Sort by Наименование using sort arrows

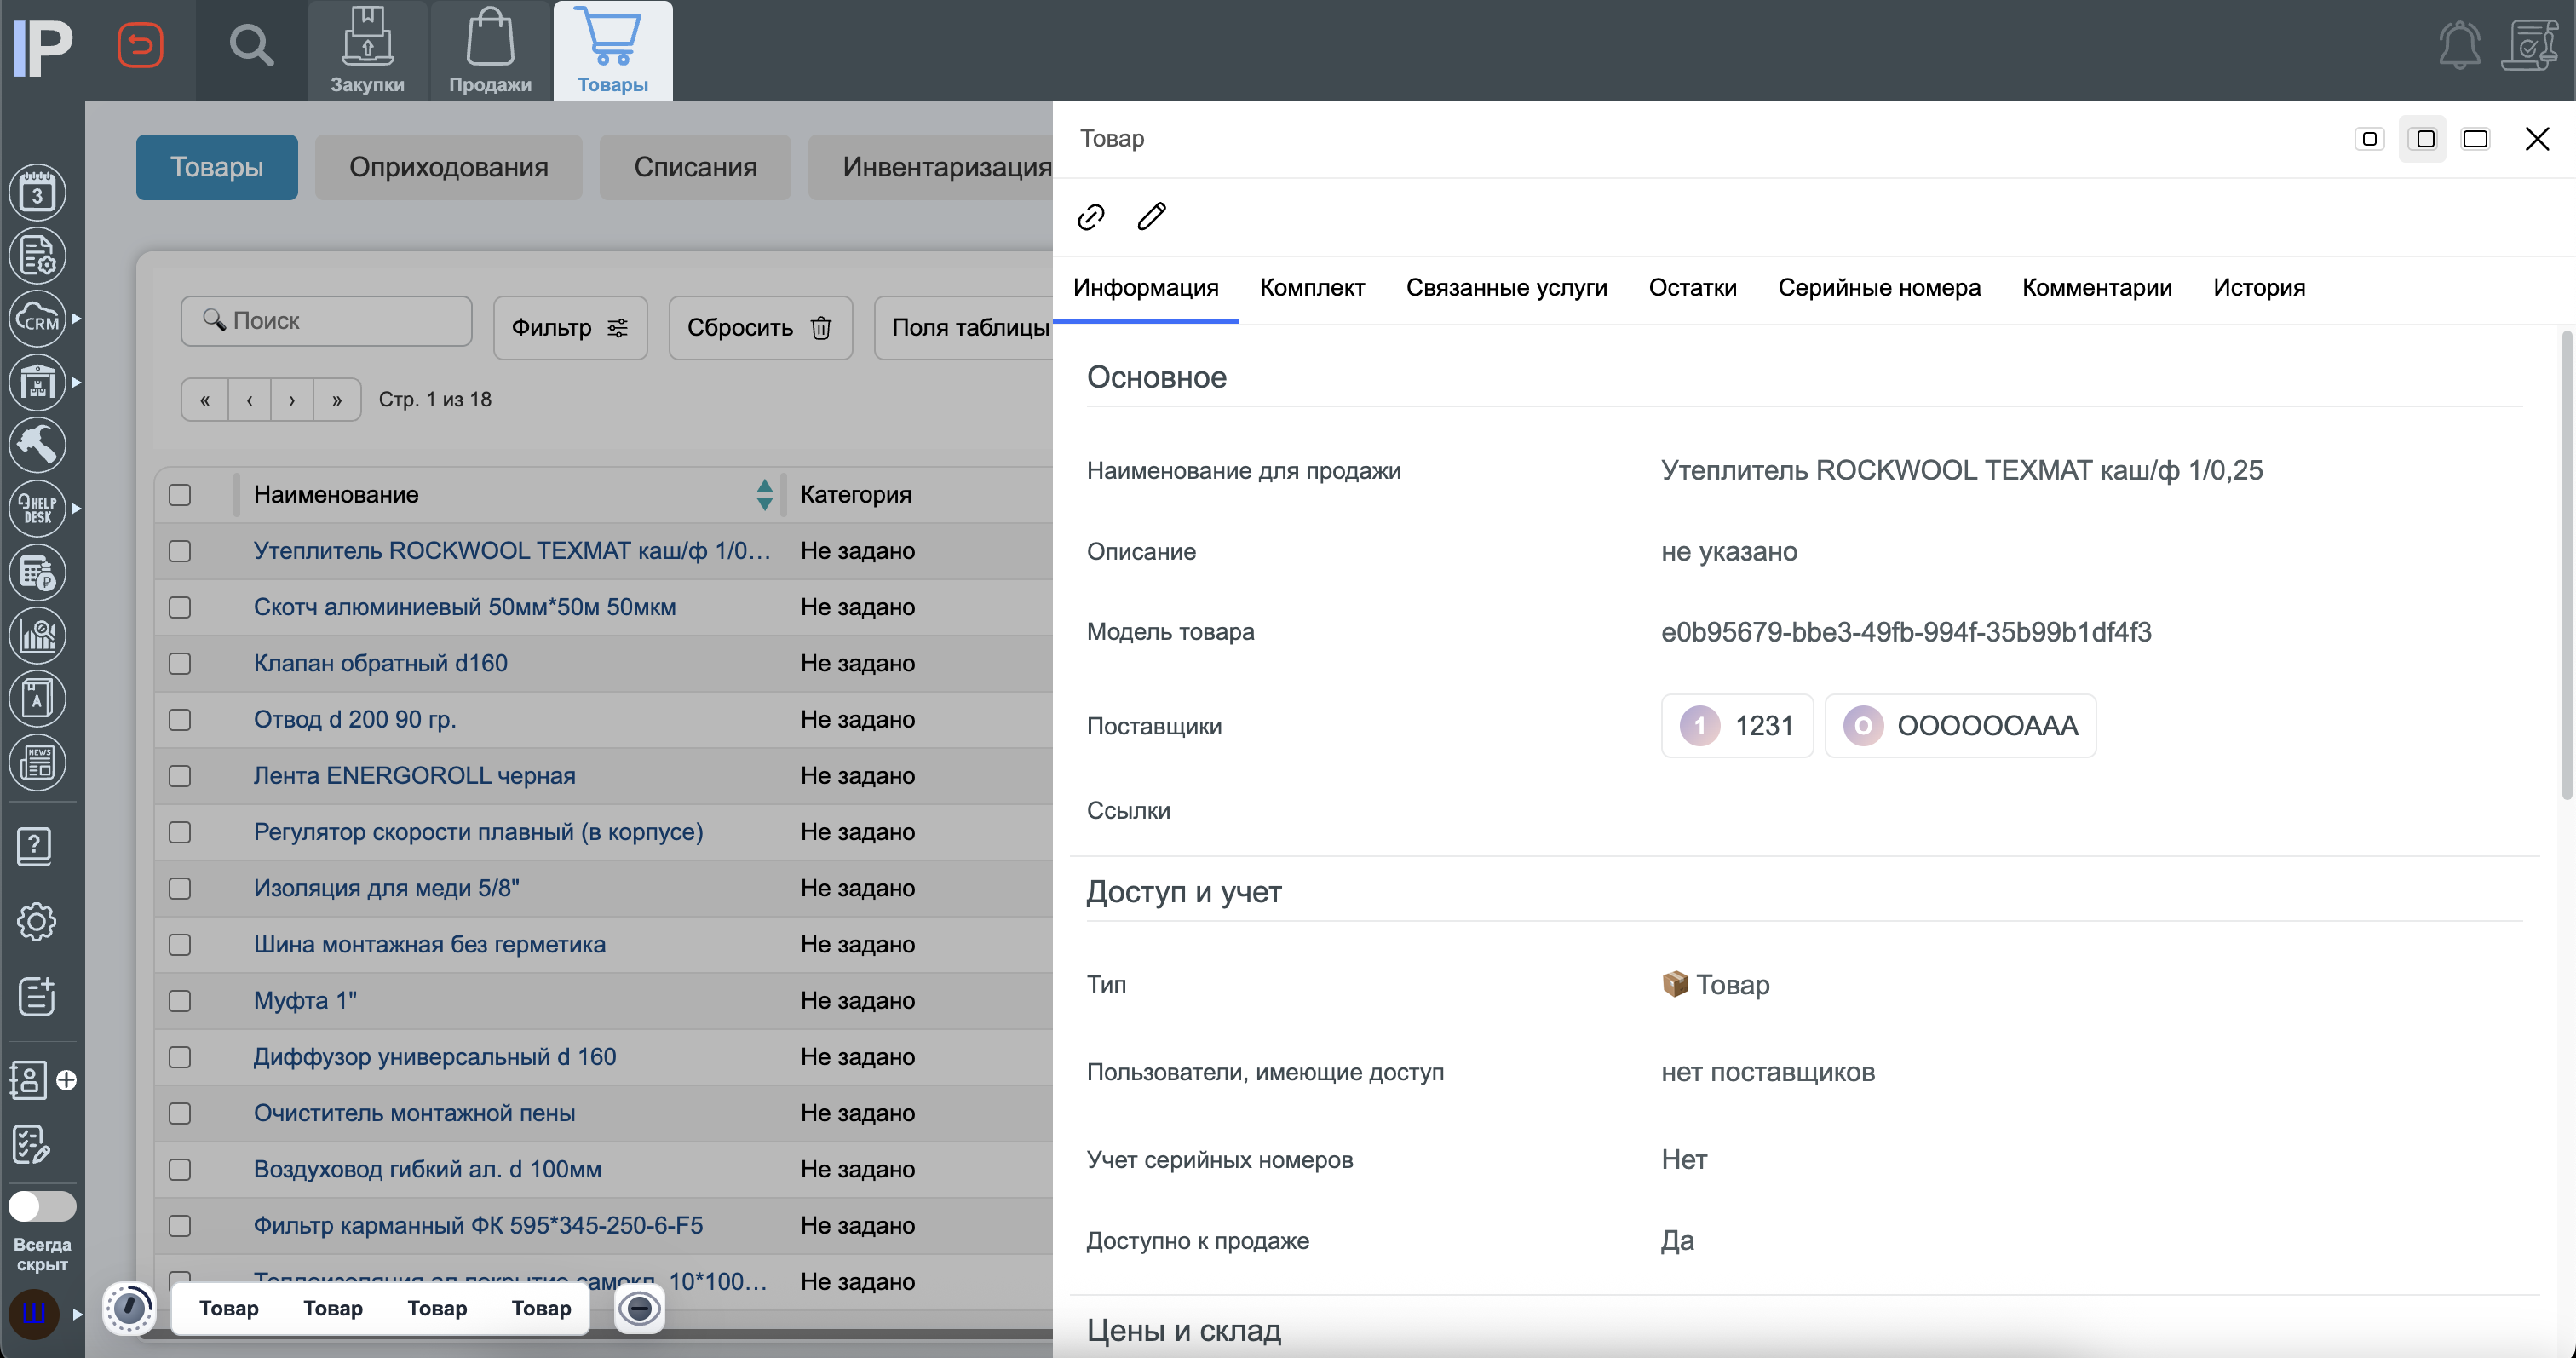coord(763,494)
